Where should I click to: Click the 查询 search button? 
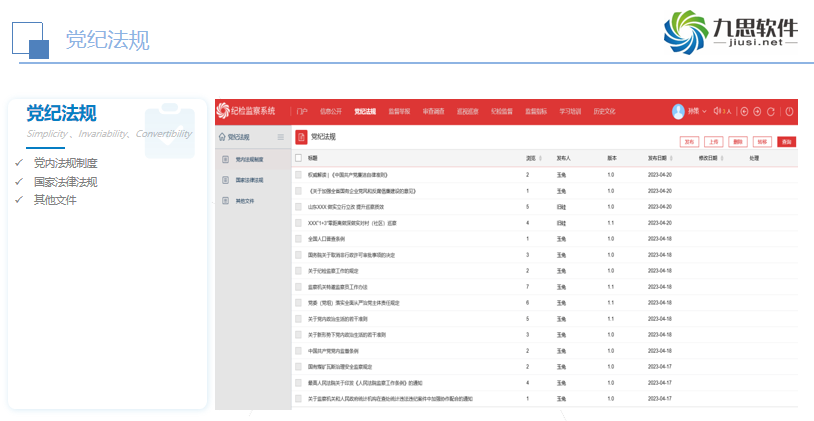(x=787, y=141)
